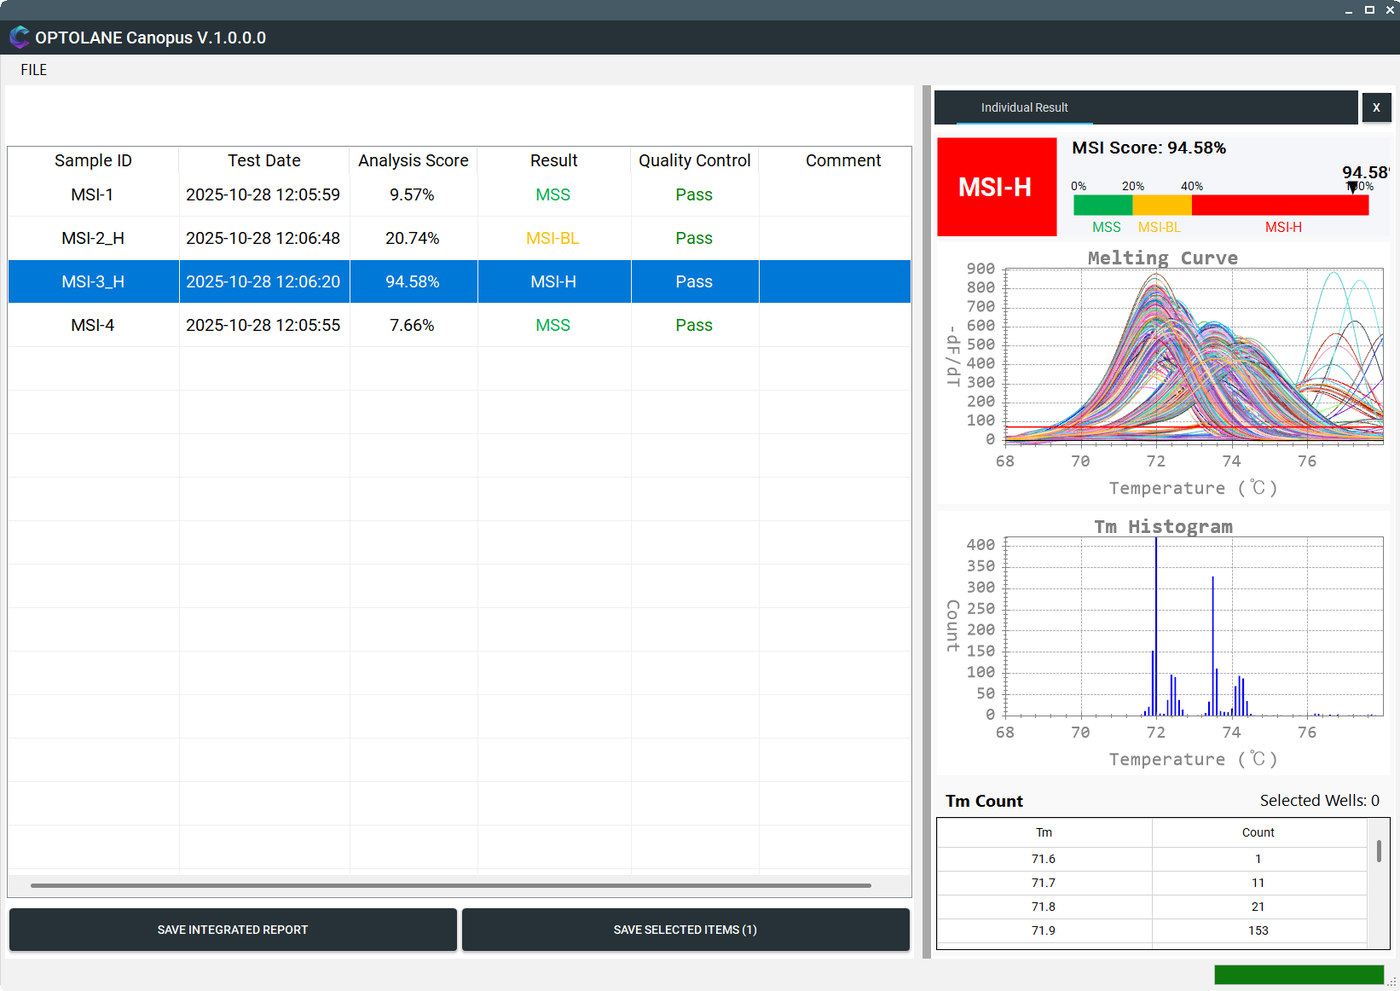Click the window resize grip icon
Screen dimensions: 1400x991
(1392, 983)
